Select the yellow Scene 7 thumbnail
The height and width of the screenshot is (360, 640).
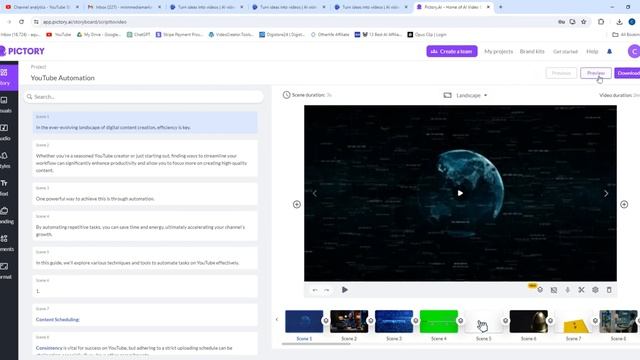[x=573, y=321]
